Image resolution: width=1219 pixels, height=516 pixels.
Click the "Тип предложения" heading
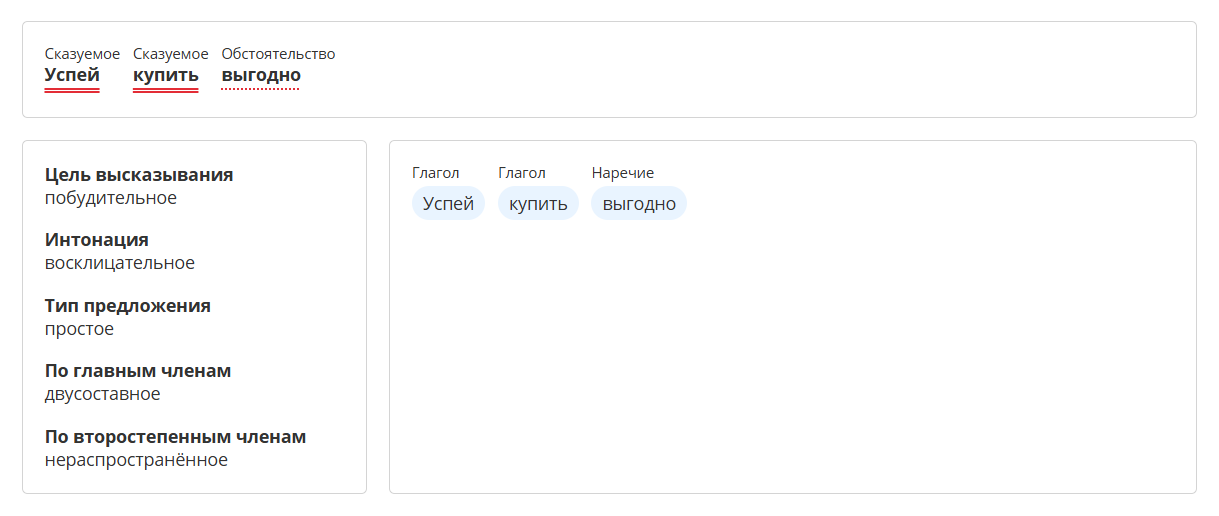(x=128, y=306)
